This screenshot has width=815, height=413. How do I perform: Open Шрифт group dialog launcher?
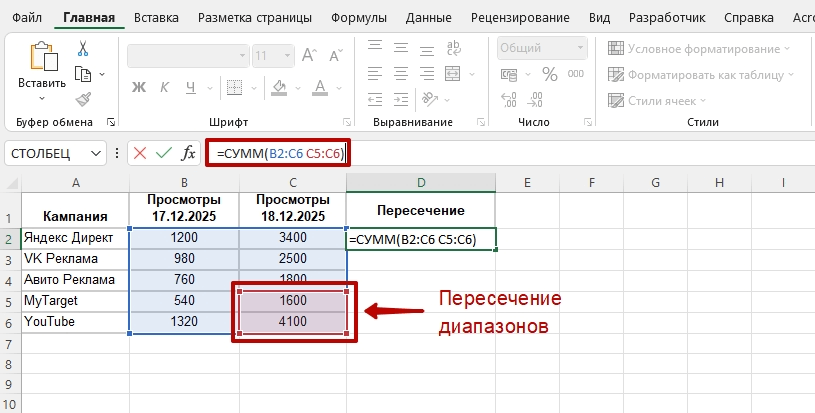click(x=347, y=122)
